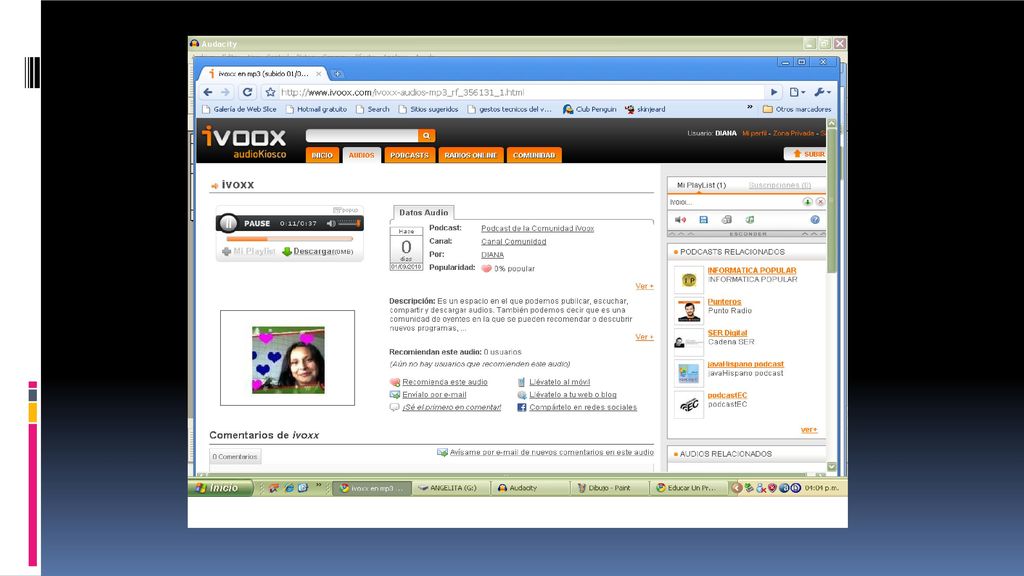Share via Compártelo en redes sociales

pyautogui.click(x=583, y=407)
